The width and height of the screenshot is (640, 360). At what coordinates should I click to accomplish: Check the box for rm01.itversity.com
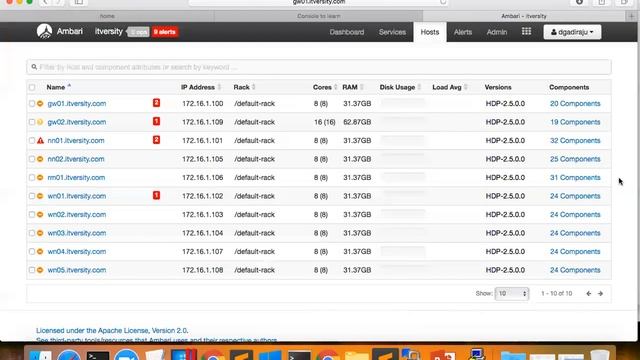32,178
